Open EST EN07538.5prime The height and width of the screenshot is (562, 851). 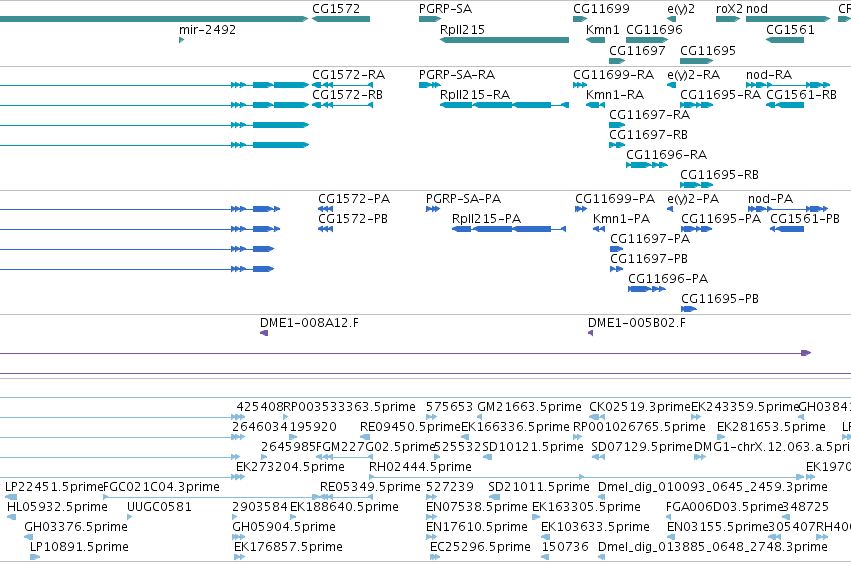pos(477,507)
